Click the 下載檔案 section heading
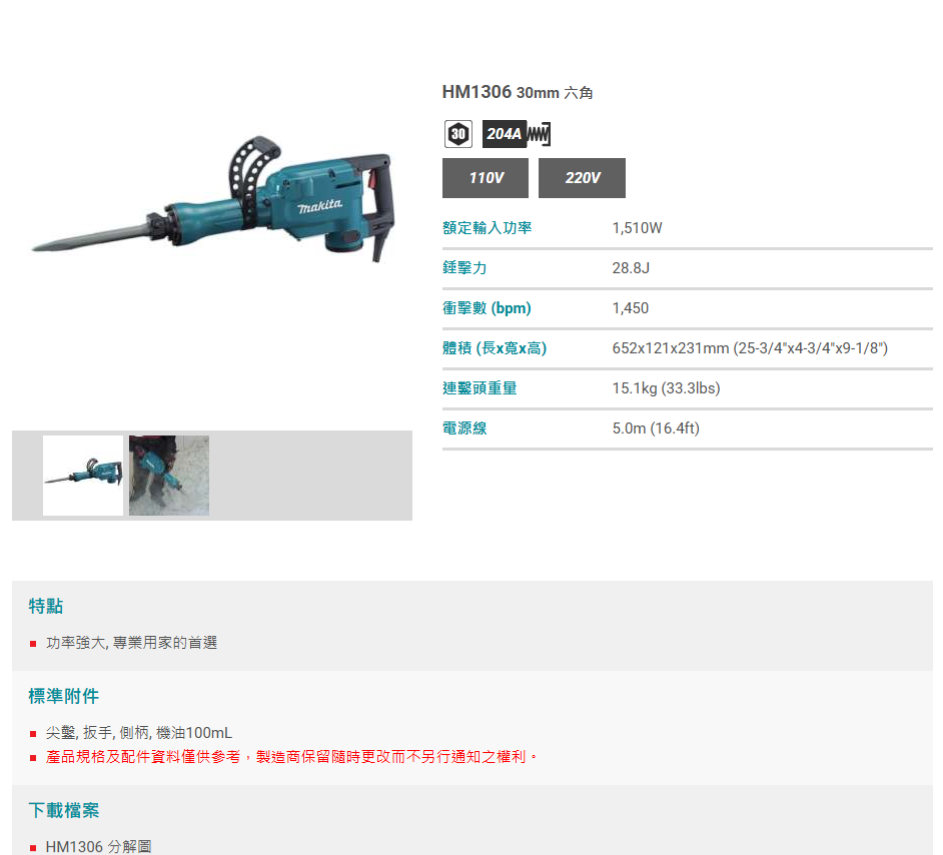 click(x=64, y=811)
